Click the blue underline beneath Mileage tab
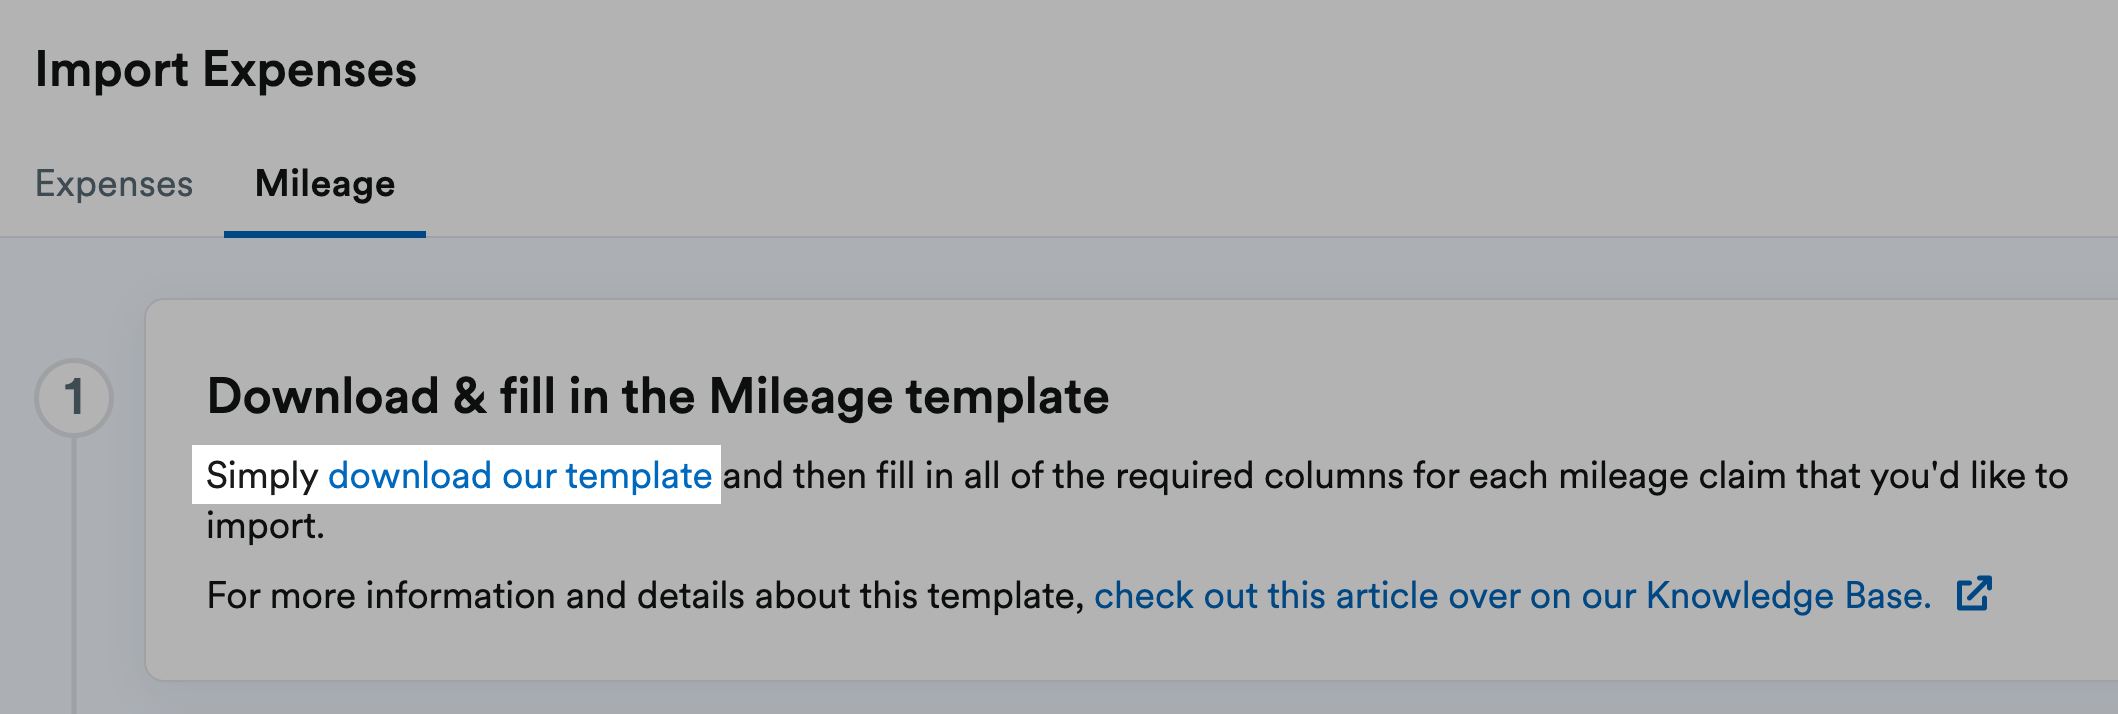 [325, 234]
